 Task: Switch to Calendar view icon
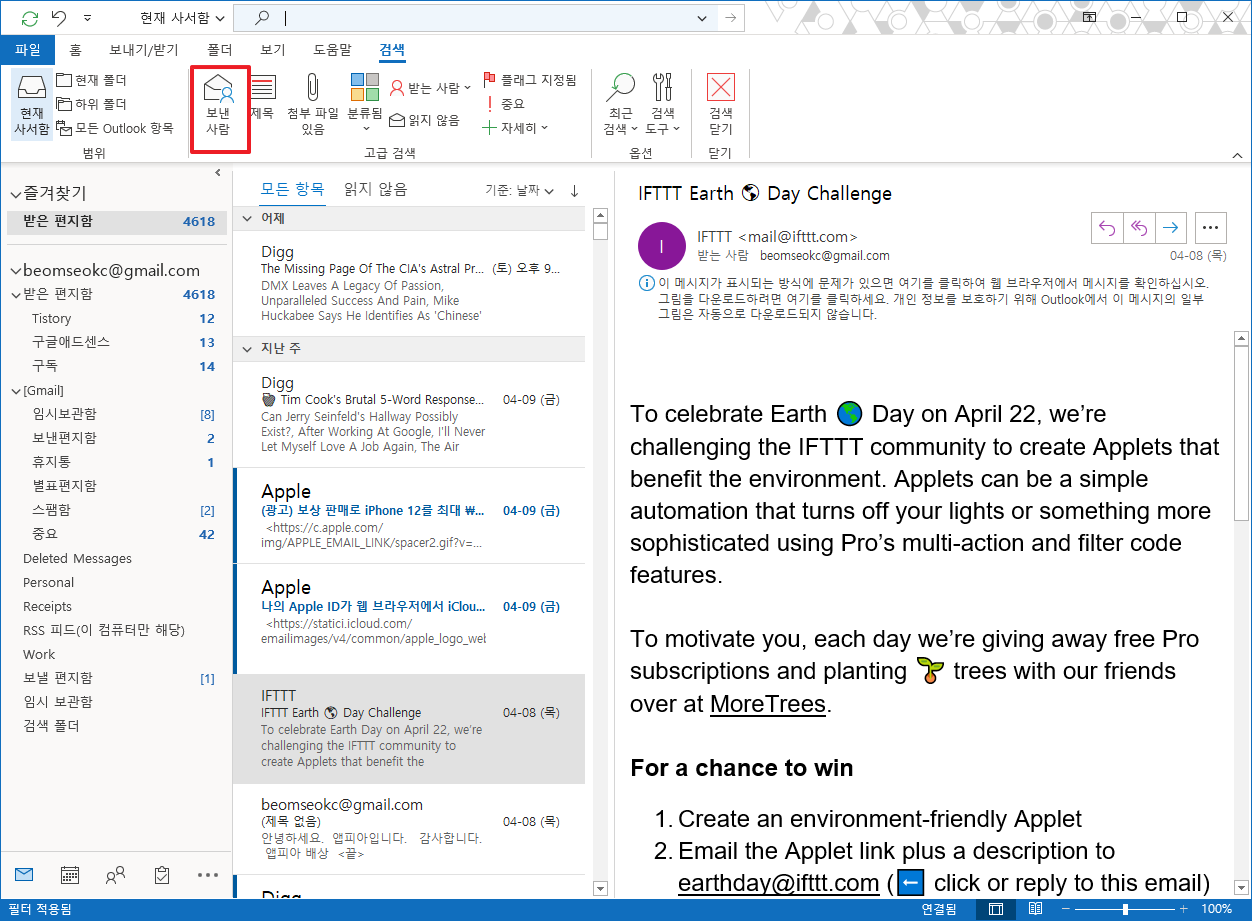70,875
